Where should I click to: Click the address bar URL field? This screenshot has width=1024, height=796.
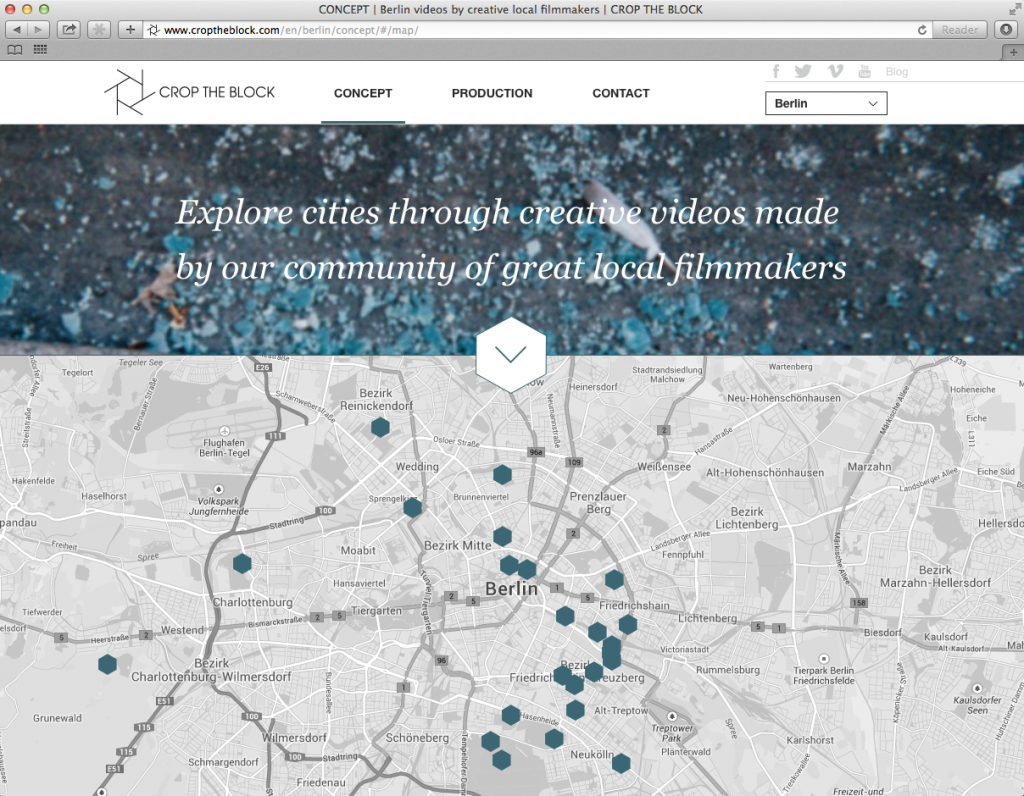tap(529, 30)
